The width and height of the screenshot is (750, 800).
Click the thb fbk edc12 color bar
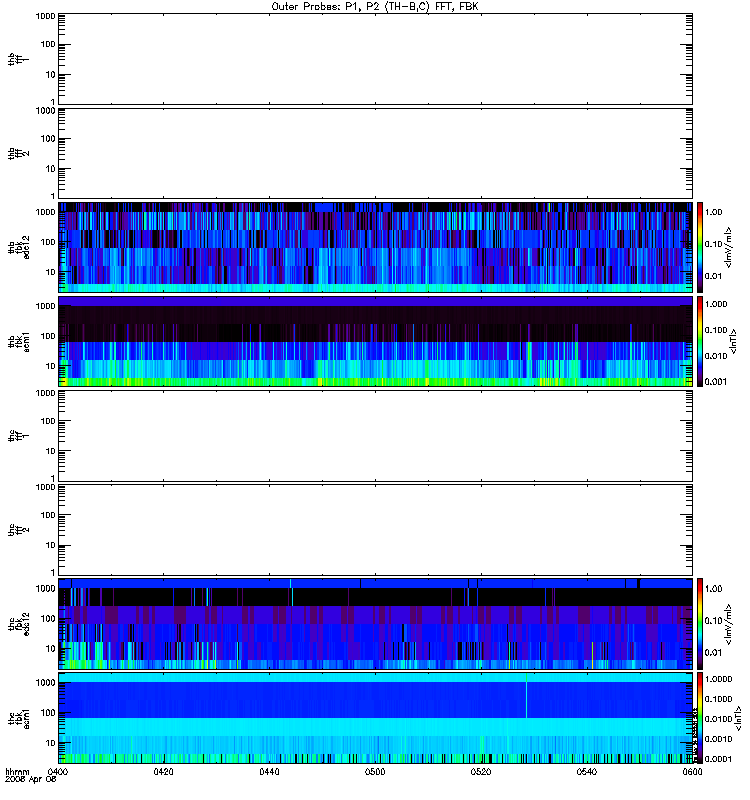coord(700,247)
